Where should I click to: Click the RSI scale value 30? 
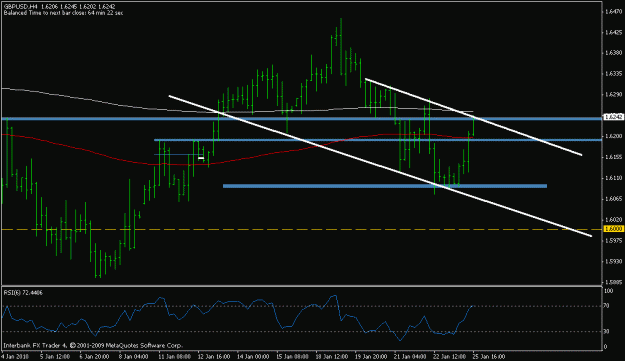coord(607,331)
